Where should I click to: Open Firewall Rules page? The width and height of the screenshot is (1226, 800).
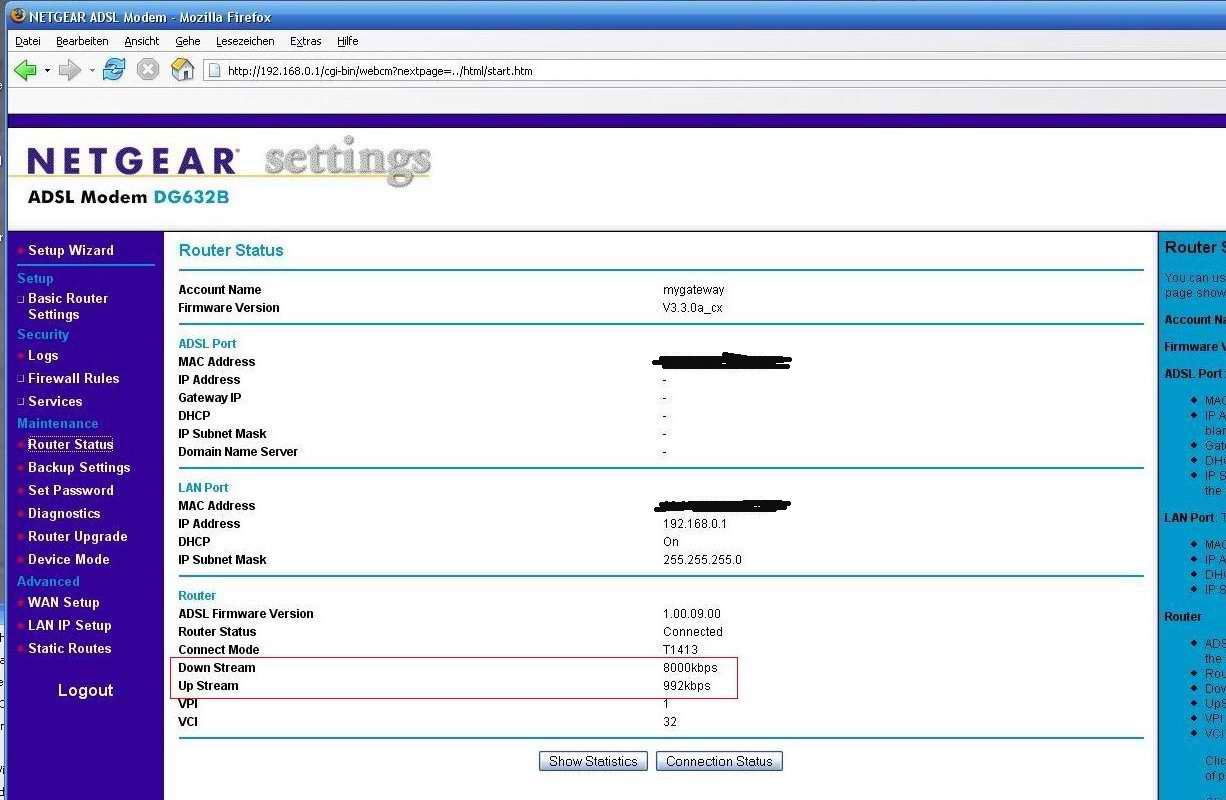(x=74, y=378)
